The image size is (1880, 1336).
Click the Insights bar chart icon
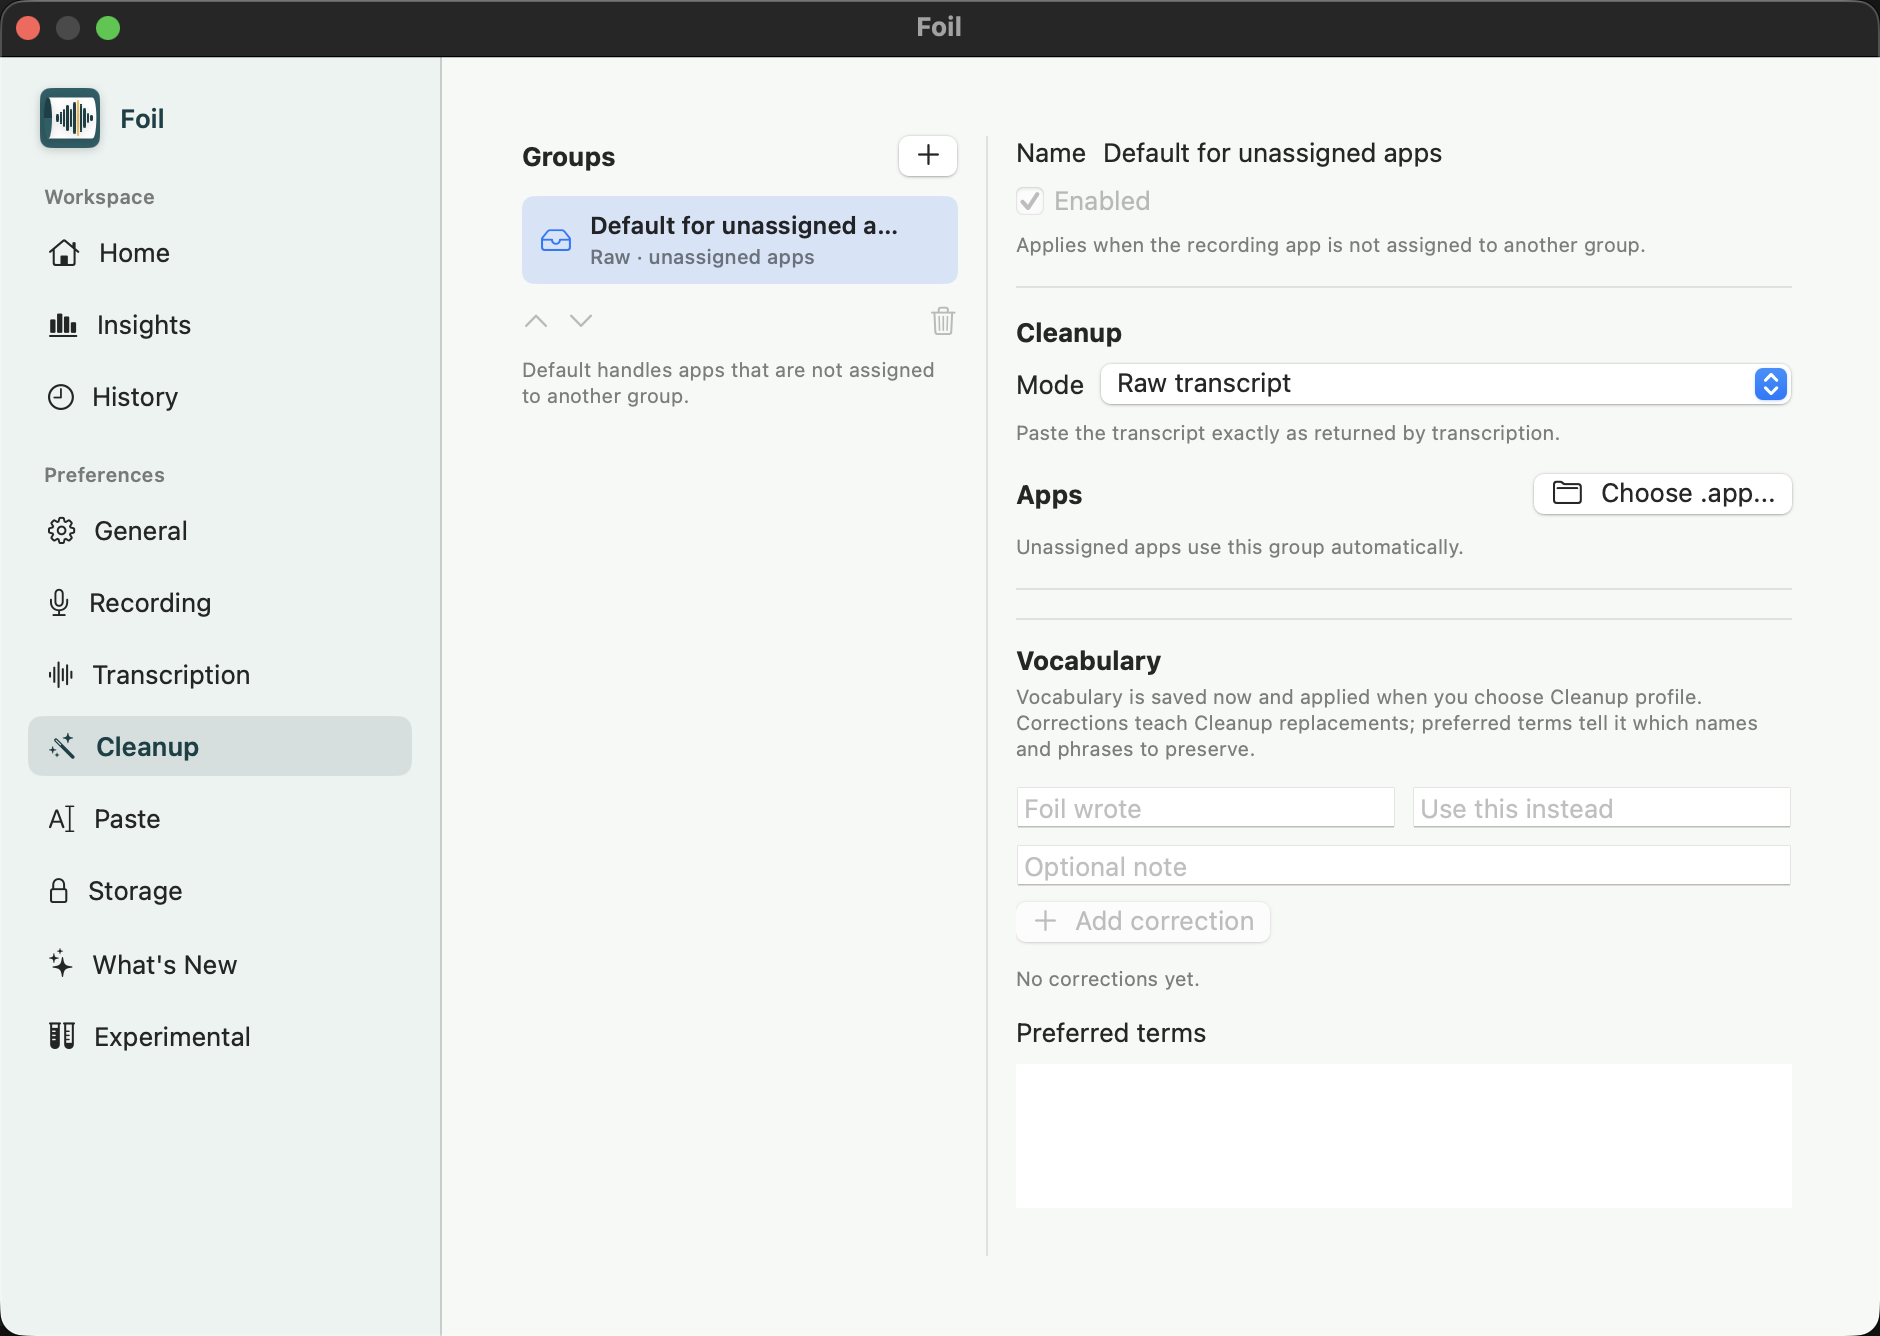point(63,325)
